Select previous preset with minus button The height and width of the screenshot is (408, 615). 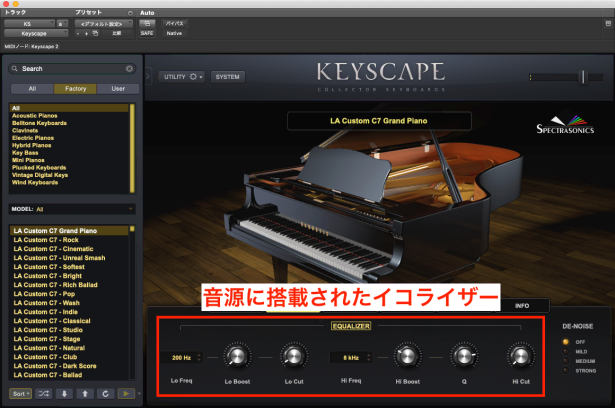78,33
